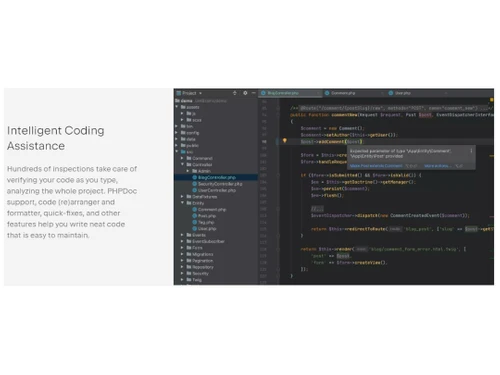
Task: Click the 'Intelligent Coding Assistance' heading
Action: point(56,138)
